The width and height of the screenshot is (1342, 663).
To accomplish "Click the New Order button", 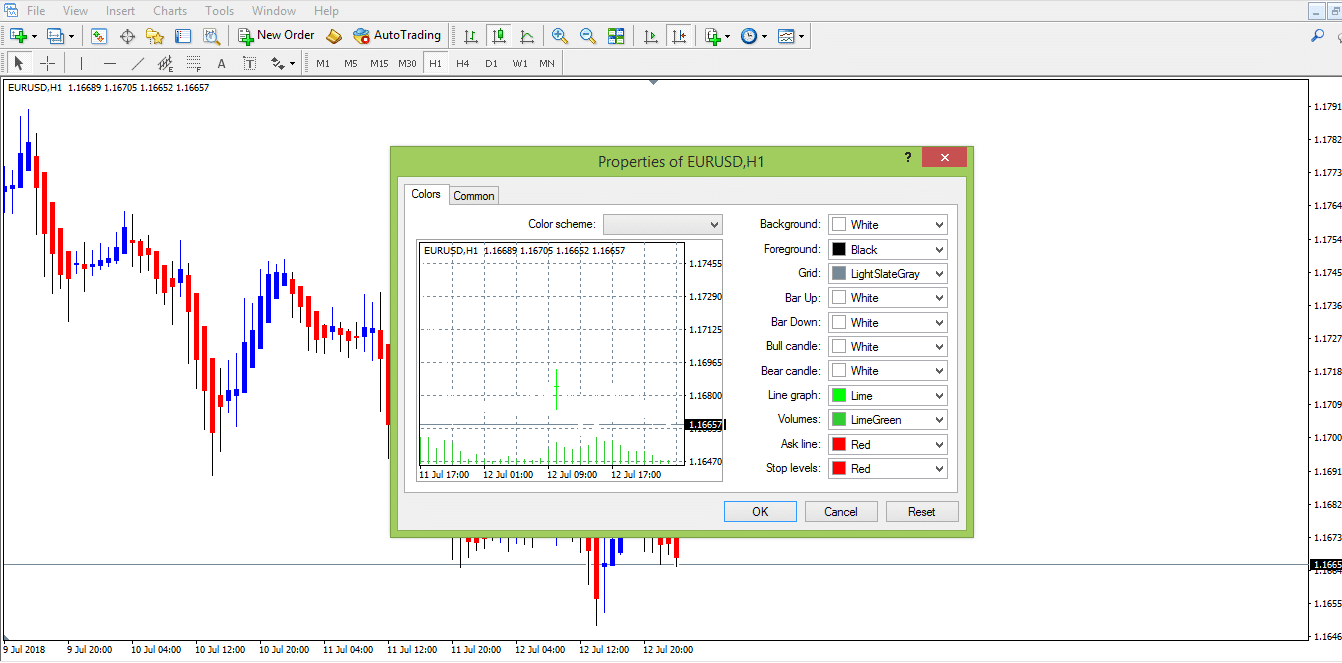I will (x=276, y=36).
